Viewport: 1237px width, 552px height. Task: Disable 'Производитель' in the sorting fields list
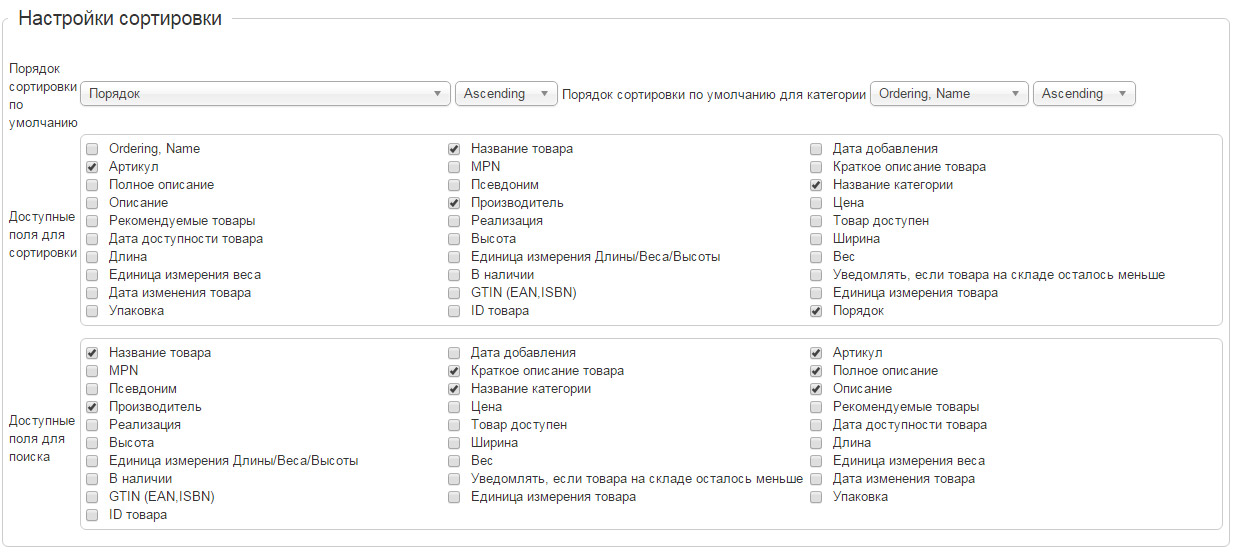454,203
